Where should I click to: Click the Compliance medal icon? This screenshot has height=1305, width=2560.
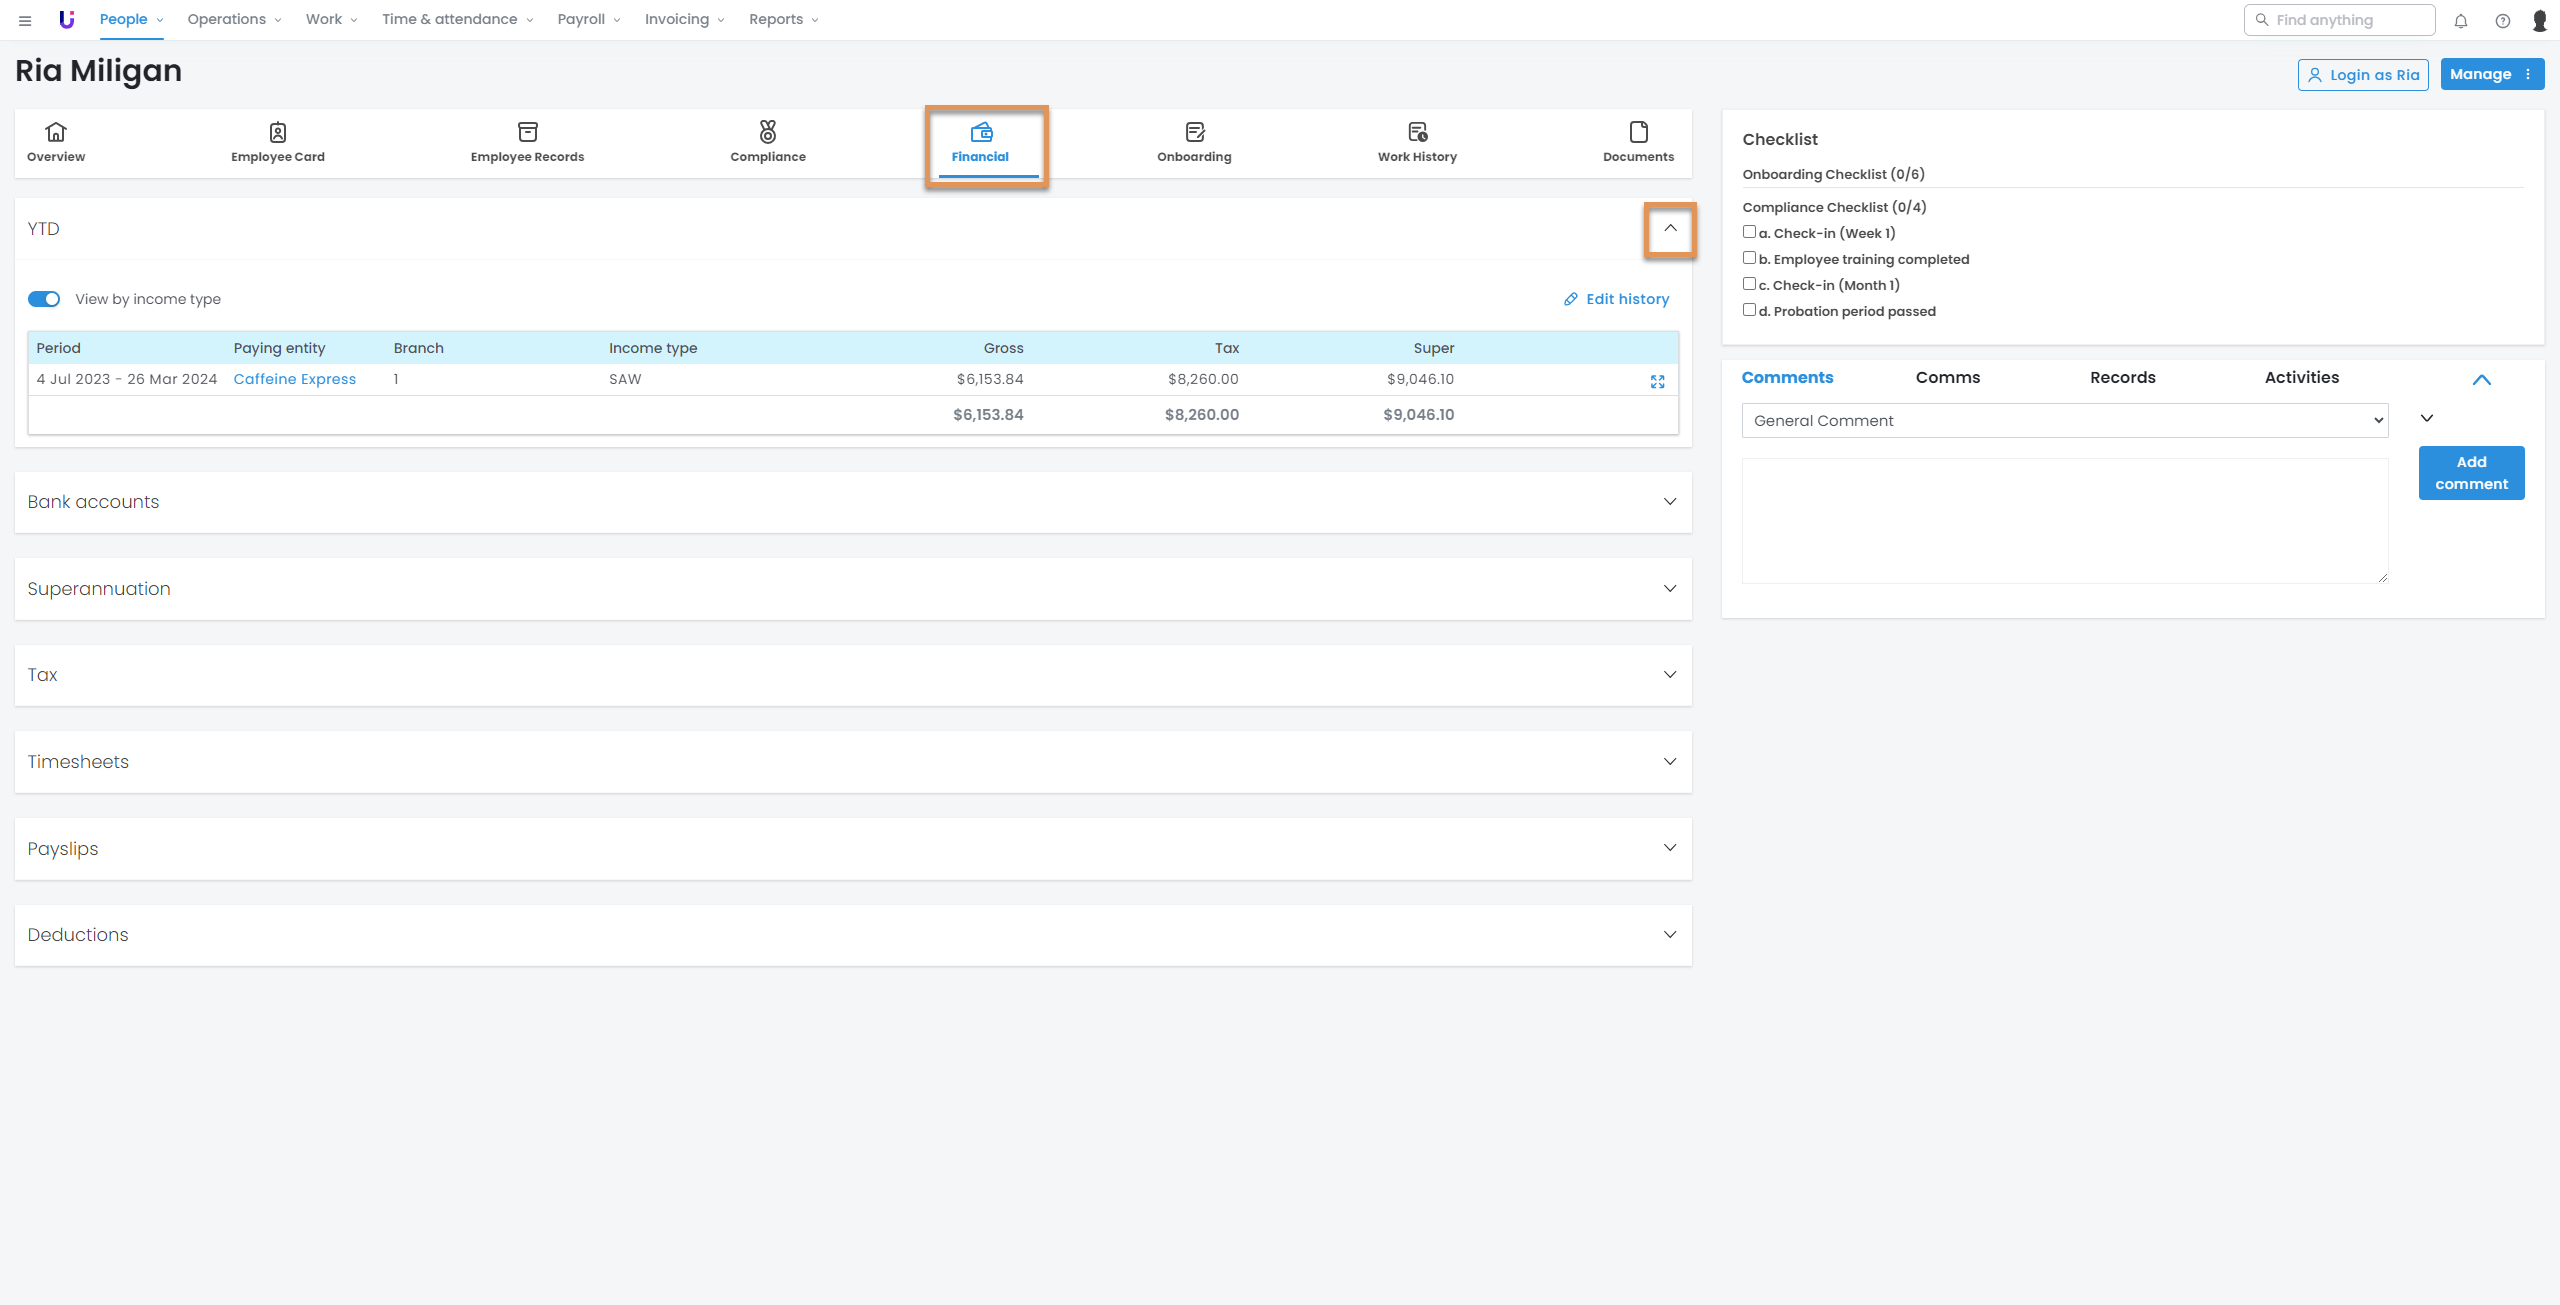(x=768, y=132)
